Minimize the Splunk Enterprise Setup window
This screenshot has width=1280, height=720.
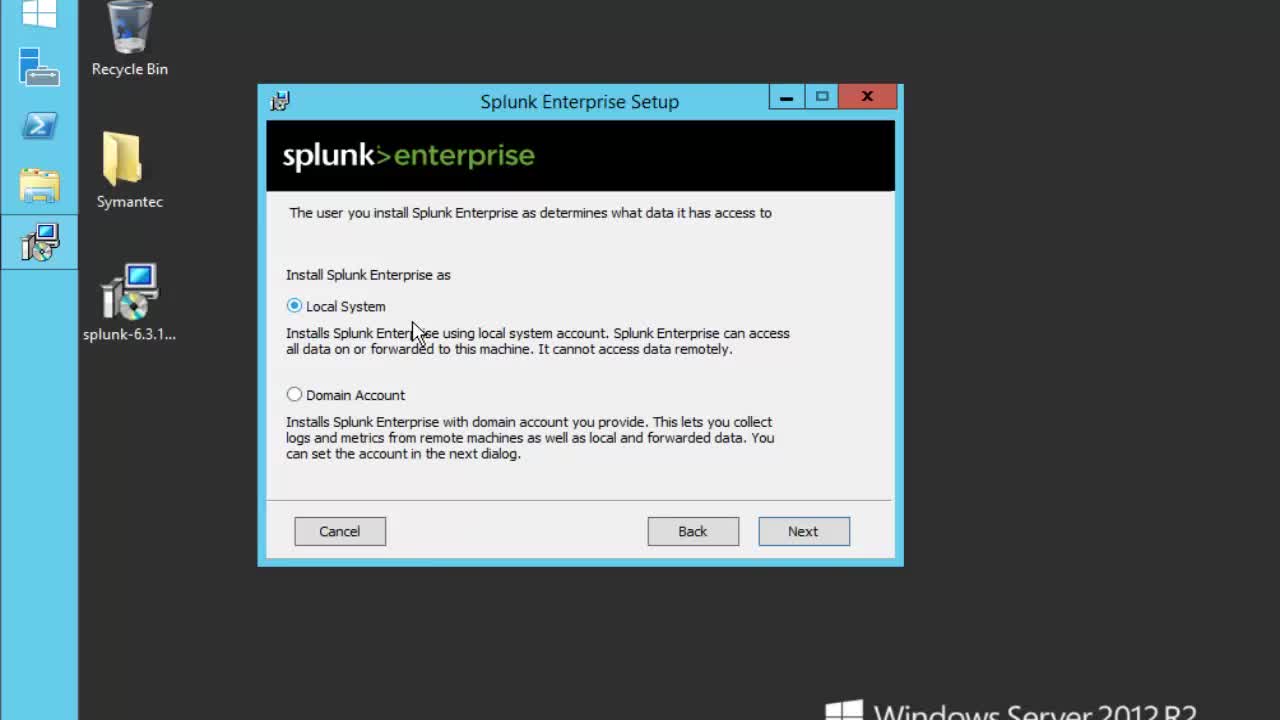pyautogui.click(x=786, y=97)
